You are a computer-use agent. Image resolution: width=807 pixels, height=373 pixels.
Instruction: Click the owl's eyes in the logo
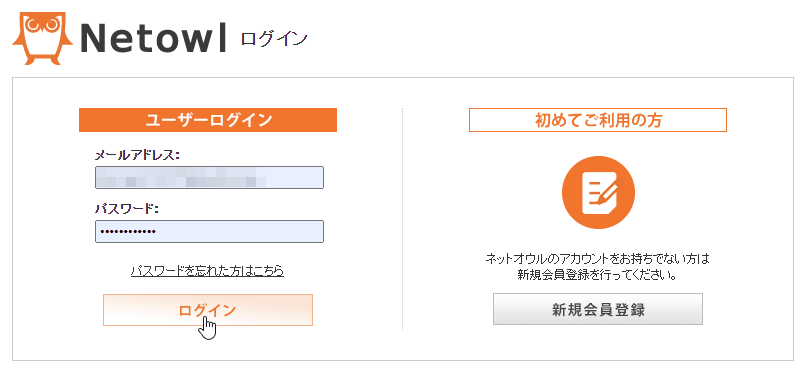coord(42,26)
